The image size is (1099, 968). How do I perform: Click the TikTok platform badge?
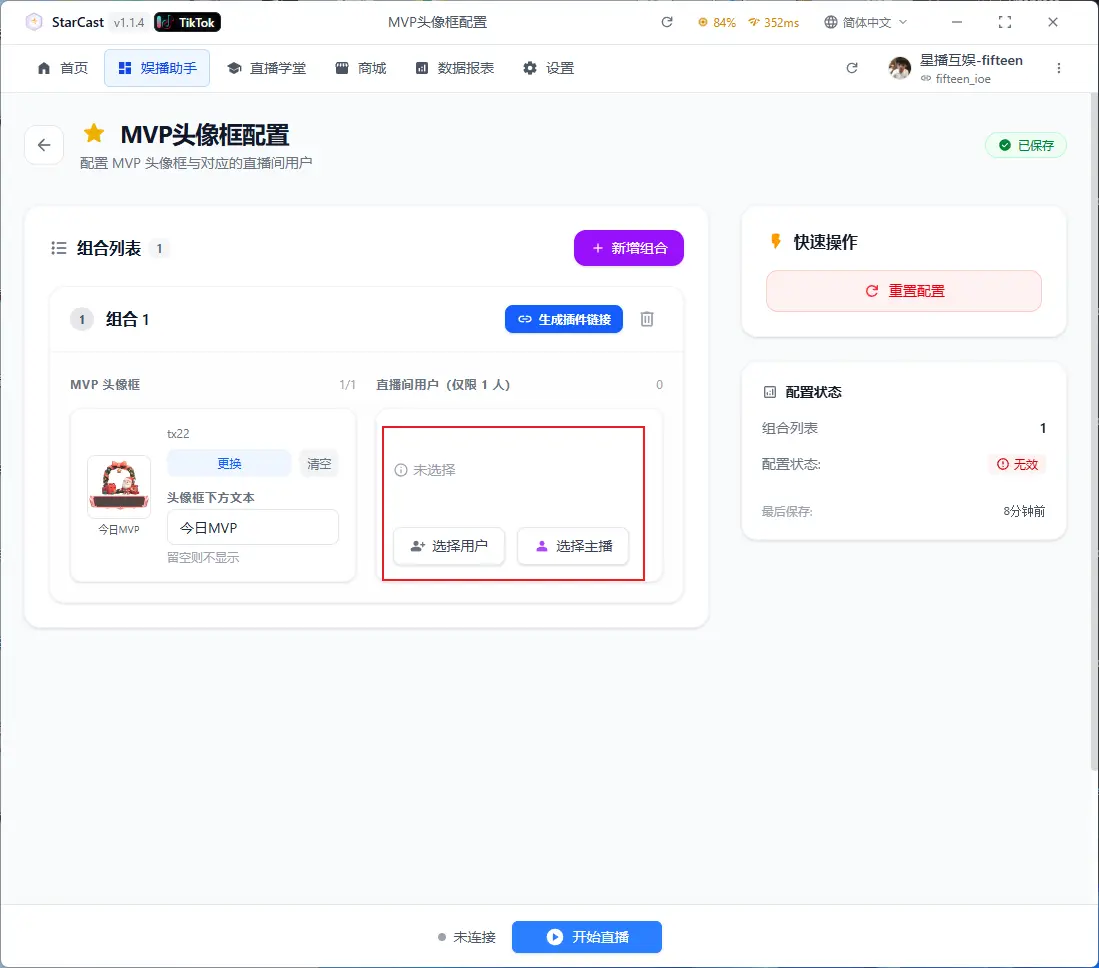(188, 22)
